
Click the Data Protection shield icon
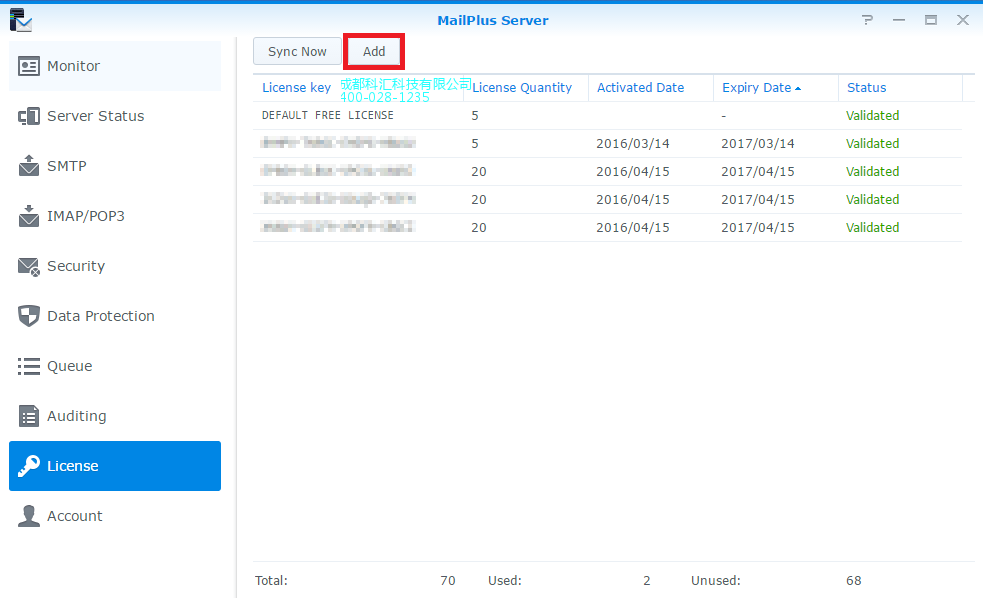pos(29,316)
